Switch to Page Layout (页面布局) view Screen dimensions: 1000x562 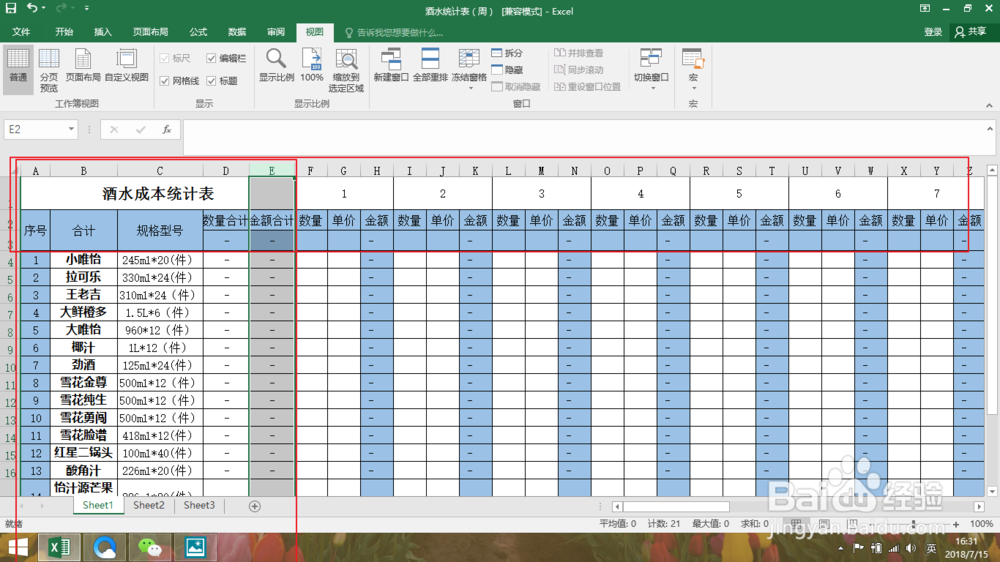pos(83,66)
